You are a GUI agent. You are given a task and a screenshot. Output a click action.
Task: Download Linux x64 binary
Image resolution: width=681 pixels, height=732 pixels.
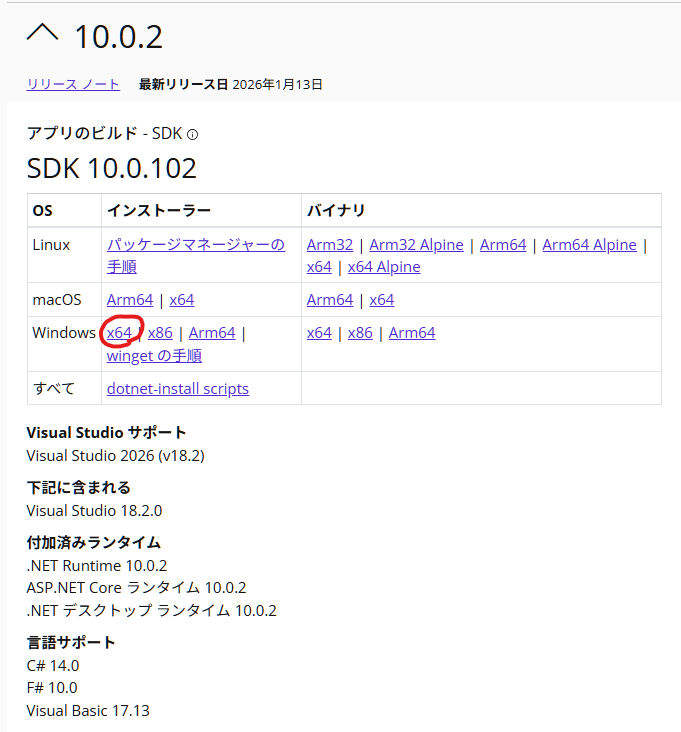[x=319, y=267]
